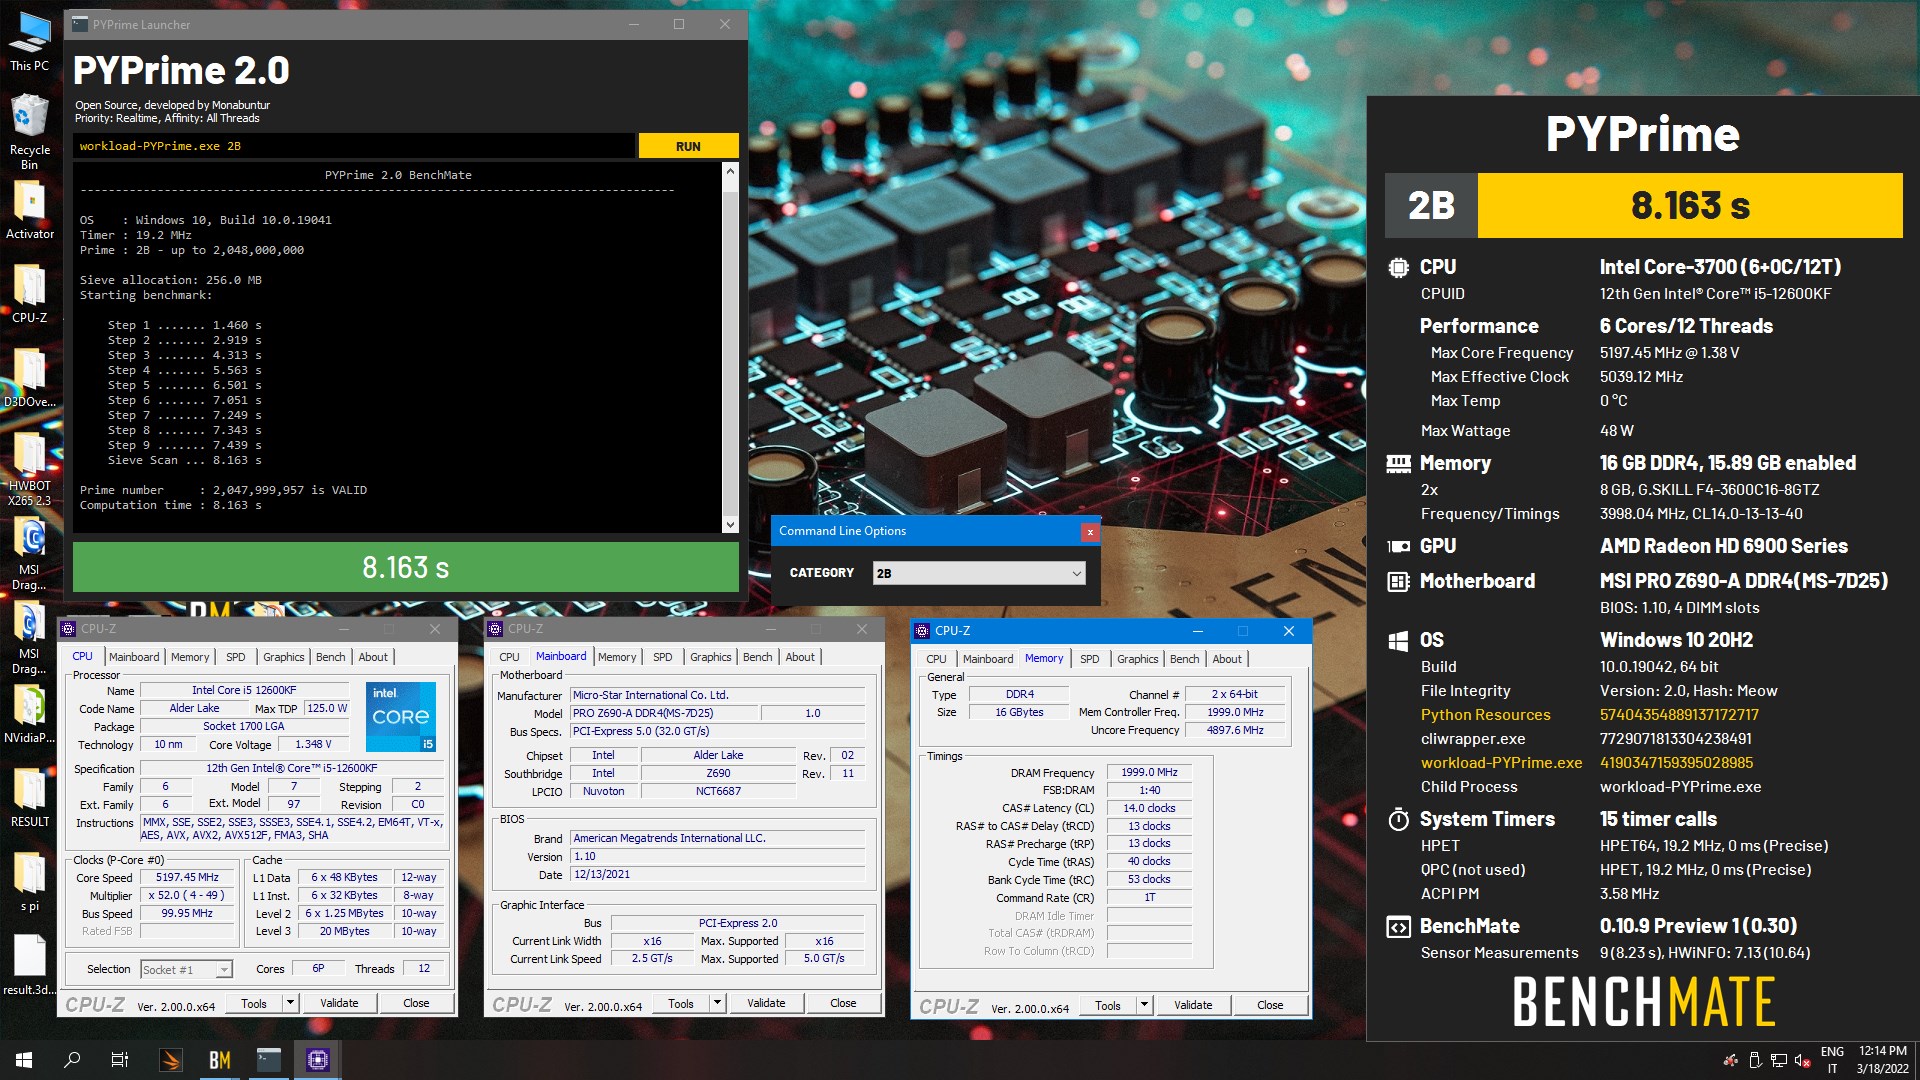Click the System Timers clock icon
This screenshot has width=1920, height=1080.
[x=1398, y=819]
